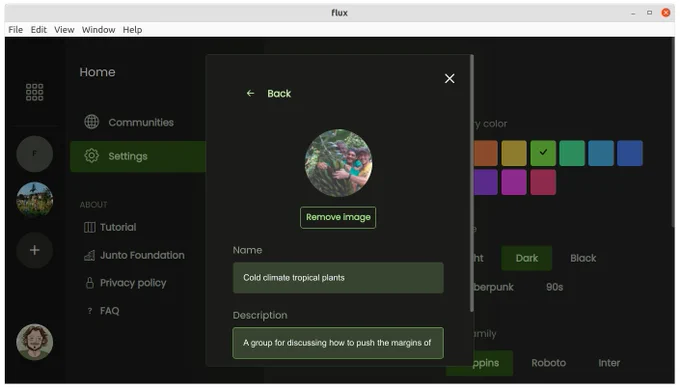Select the Dark theme option
Viewport: 680px width, 389px height.
click(526, 258)
